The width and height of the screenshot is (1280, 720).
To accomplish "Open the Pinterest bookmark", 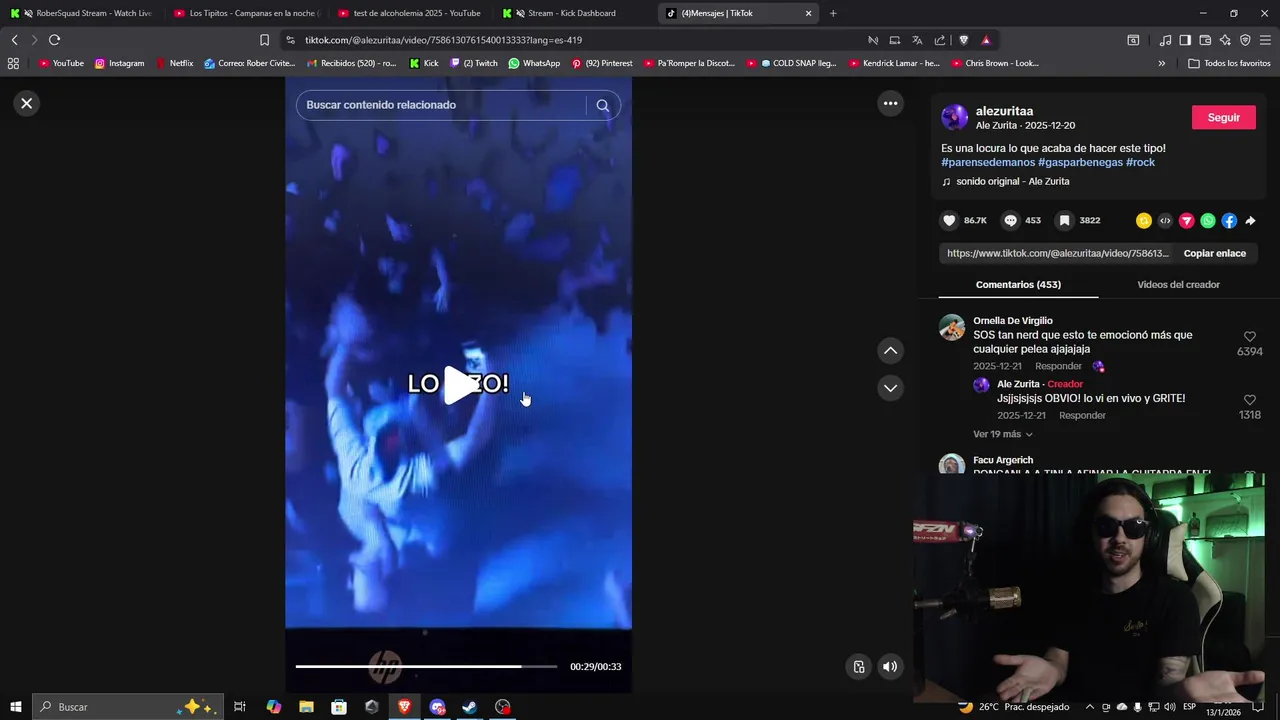I will (601, 63).
